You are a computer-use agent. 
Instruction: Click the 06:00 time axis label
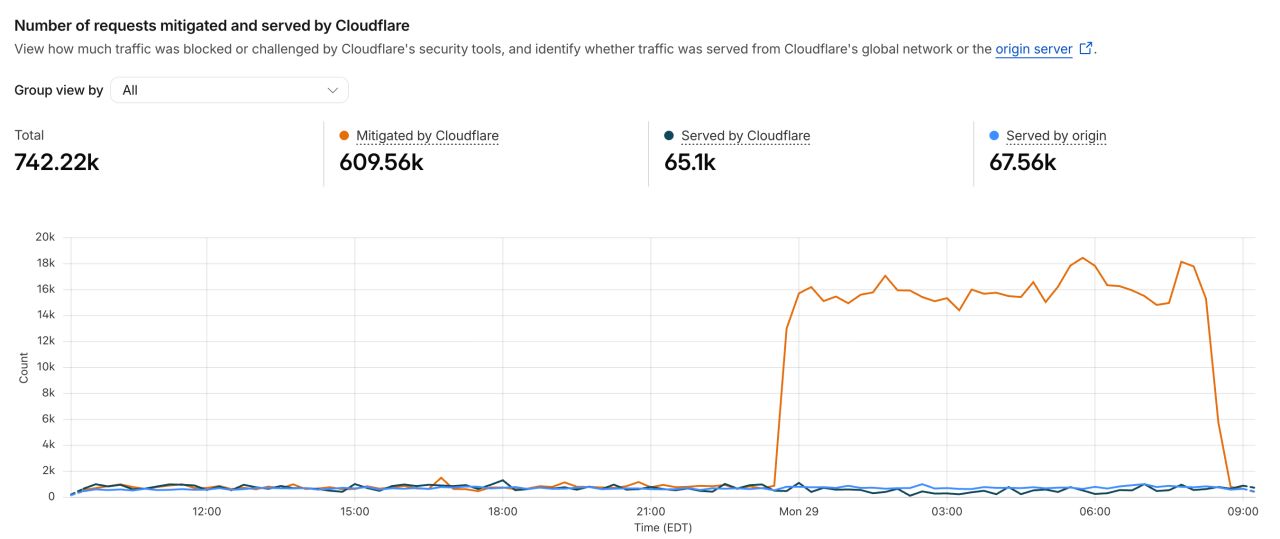(1095, 511)
